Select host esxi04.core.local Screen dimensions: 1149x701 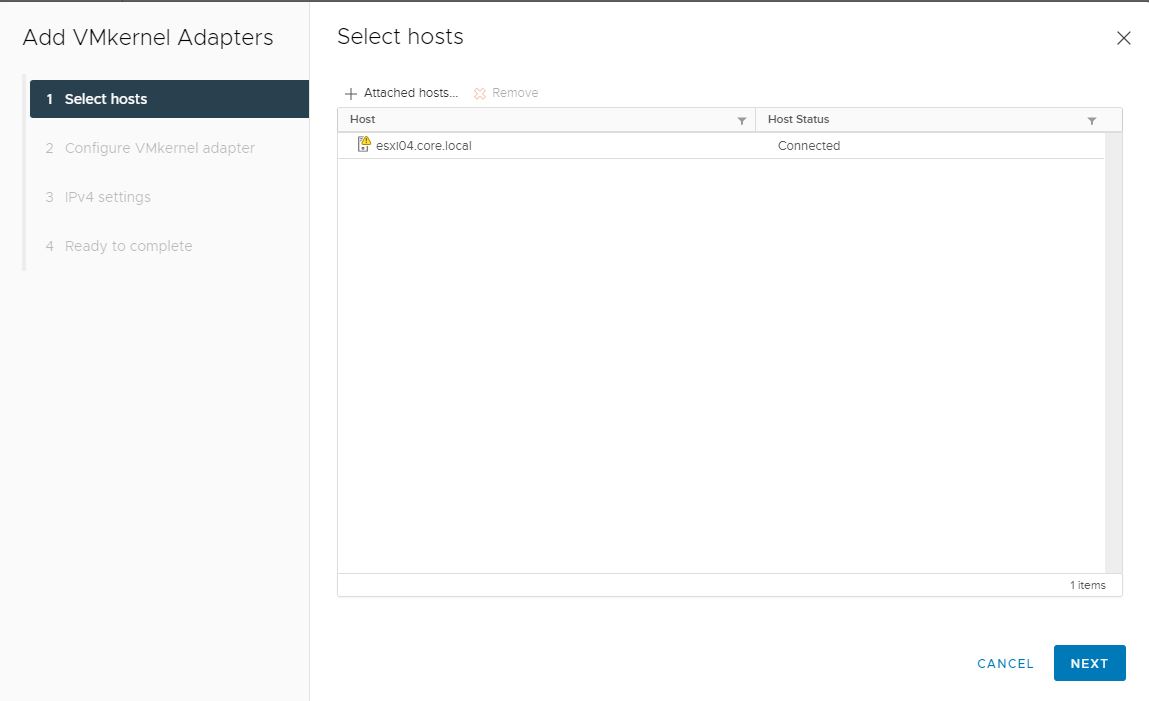tap(424, 146)
